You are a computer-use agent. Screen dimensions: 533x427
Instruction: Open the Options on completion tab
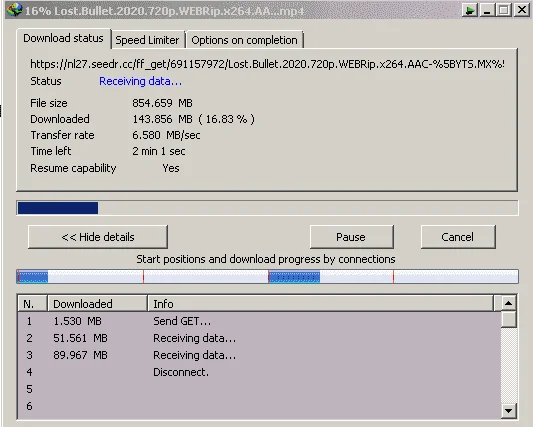click(x=244, y=40)
